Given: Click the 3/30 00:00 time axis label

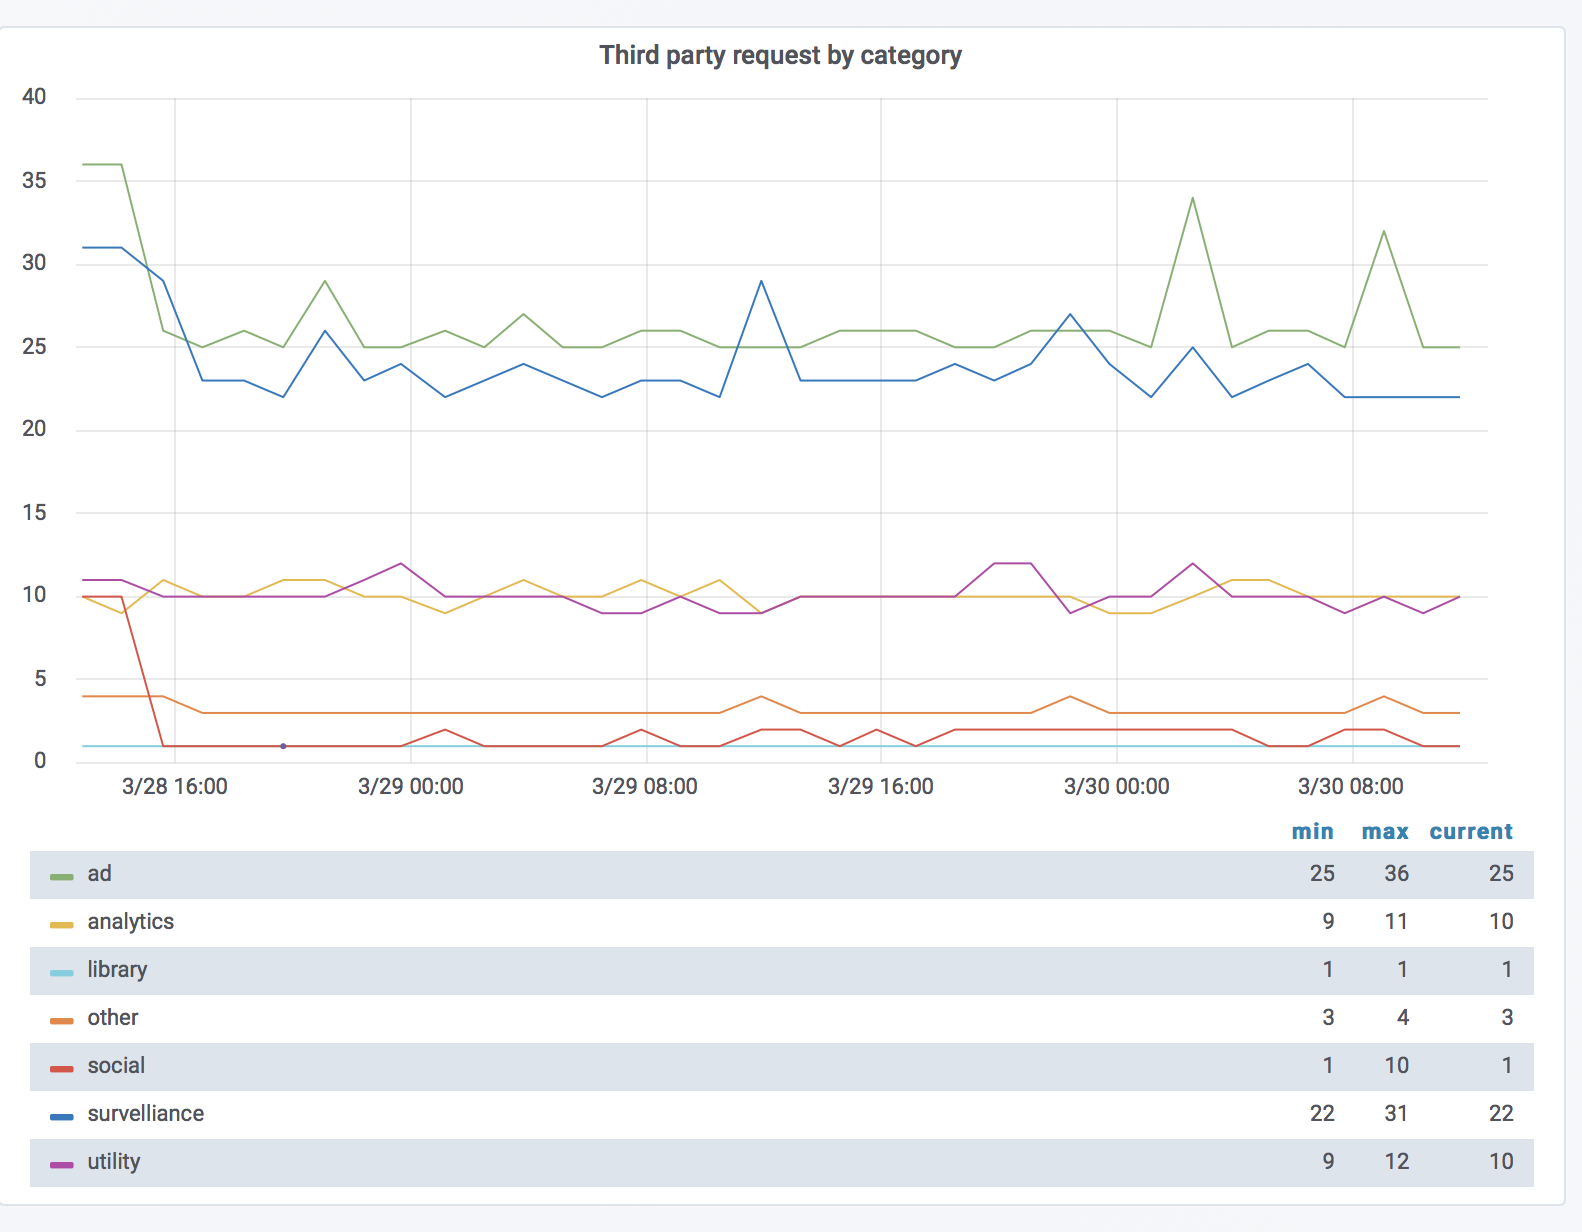Looking at the screenshot, I should pos(1117,787).
